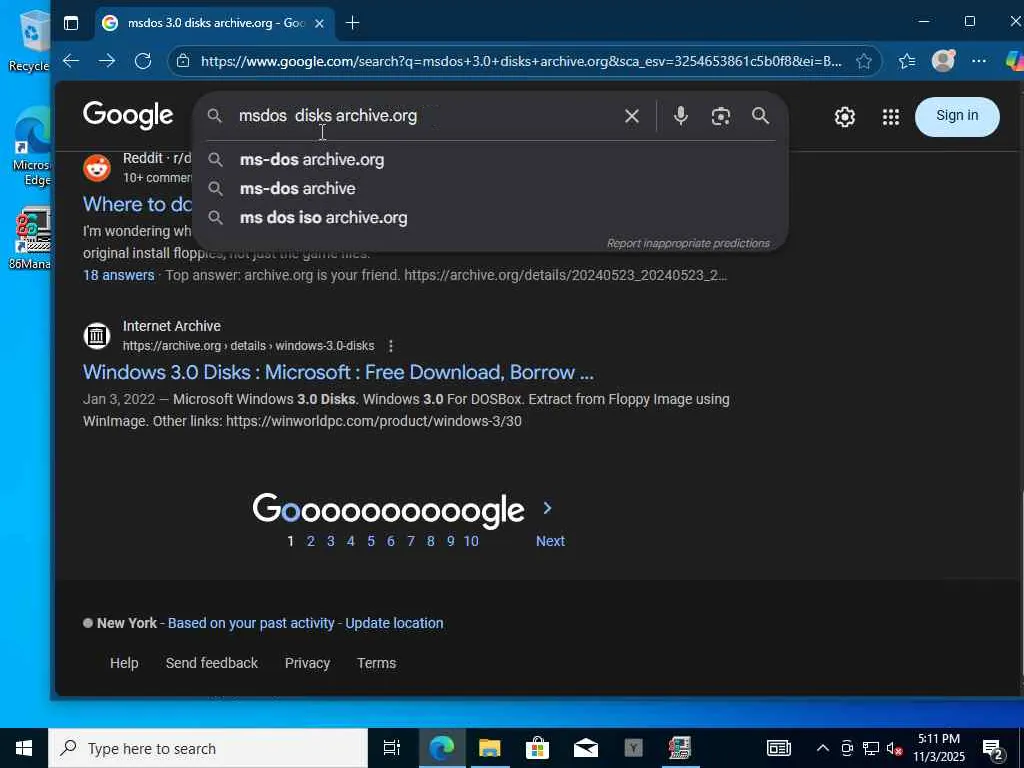Close the msdos 3.0 disks tab
Viewport: 1024px width, 768px height.
pyautogui.click(x=319, y=24)
